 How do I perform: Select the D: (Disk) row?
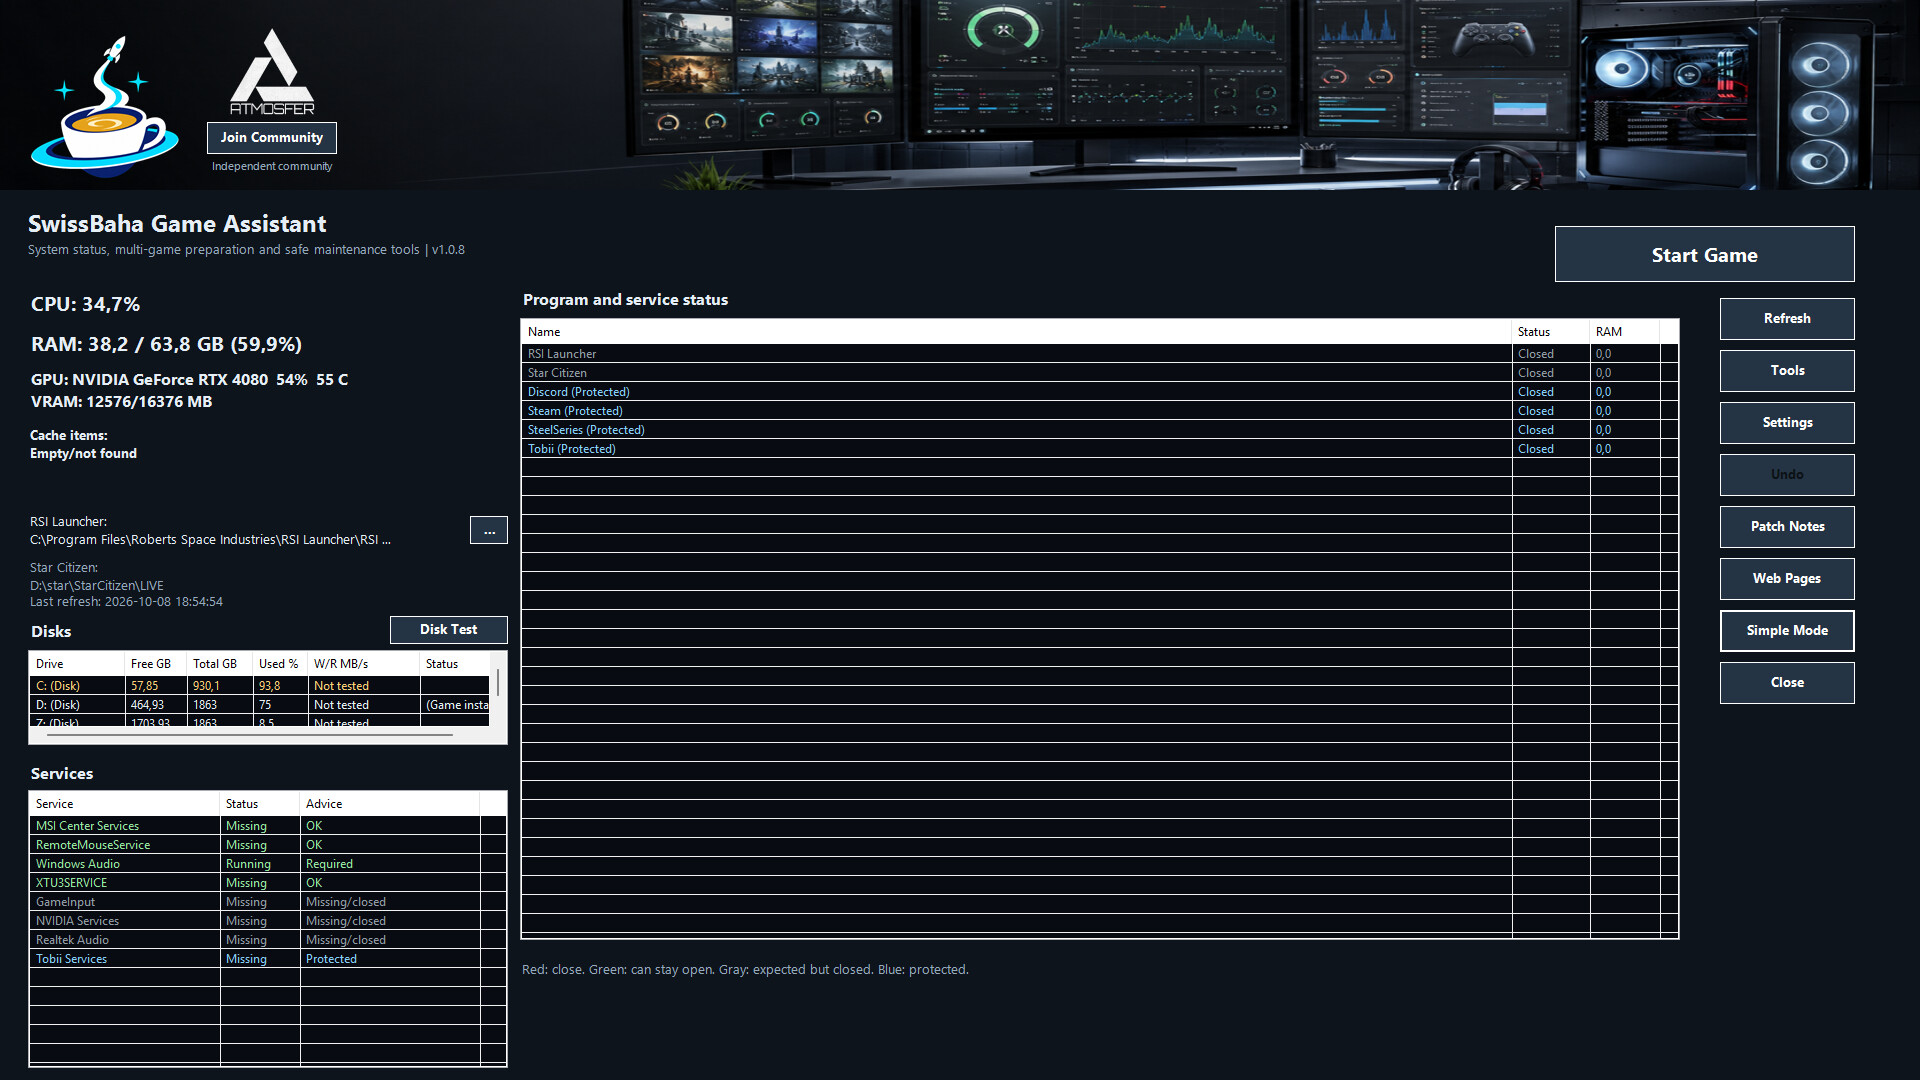click(260, 705)
